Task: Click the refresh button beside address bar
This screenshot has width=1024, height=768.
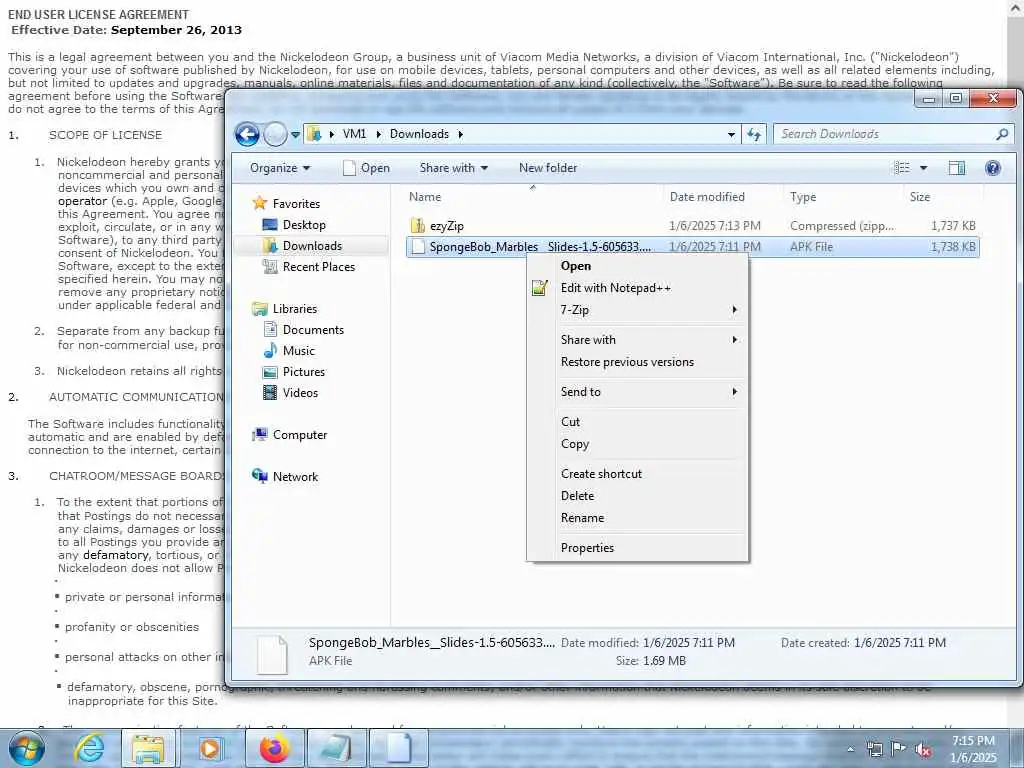Action: (x=754, y=134)
